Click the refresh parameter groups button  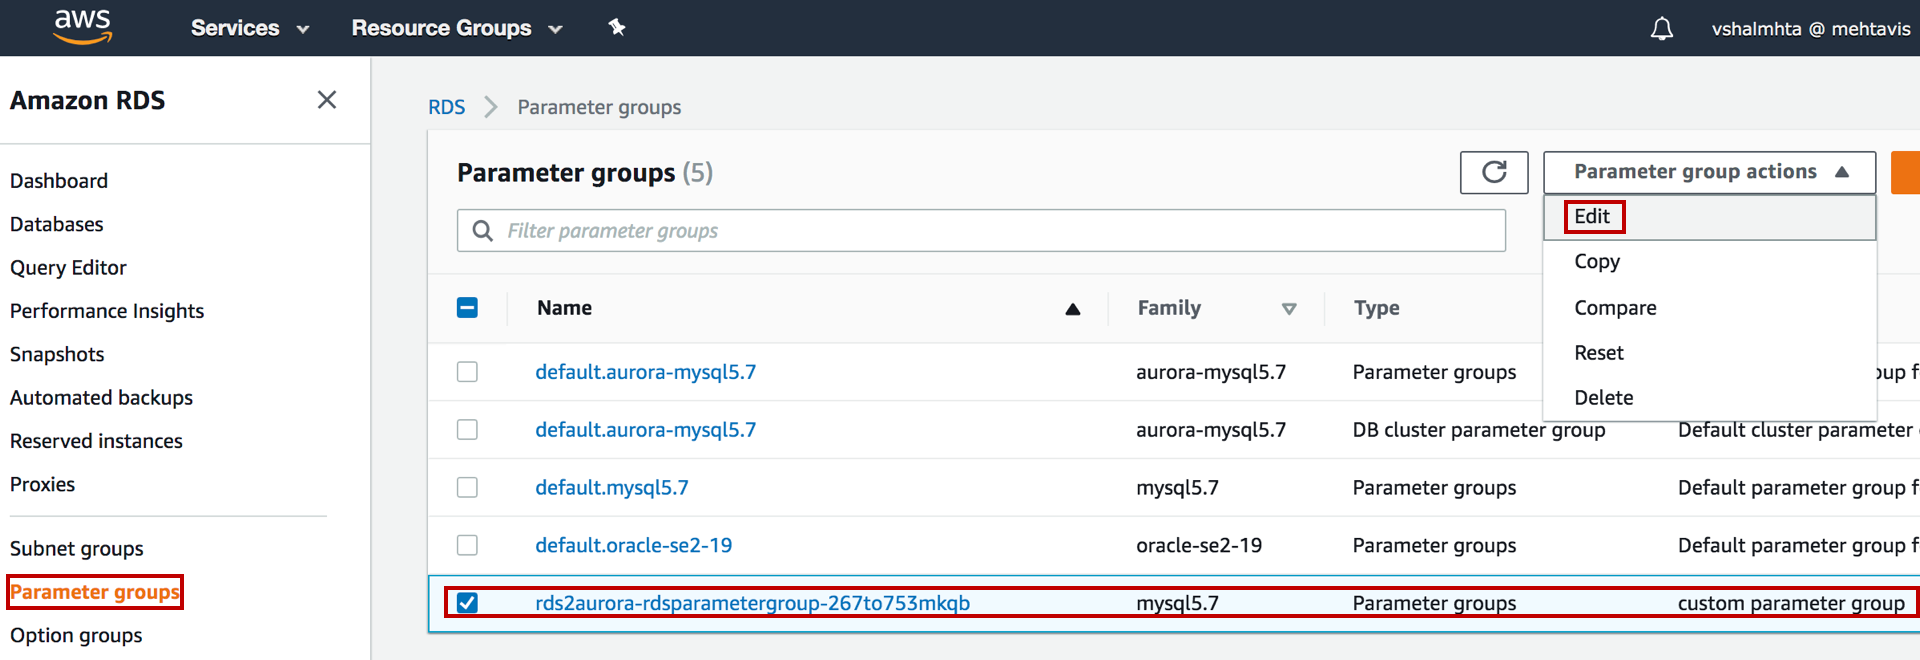point(1494,172)
